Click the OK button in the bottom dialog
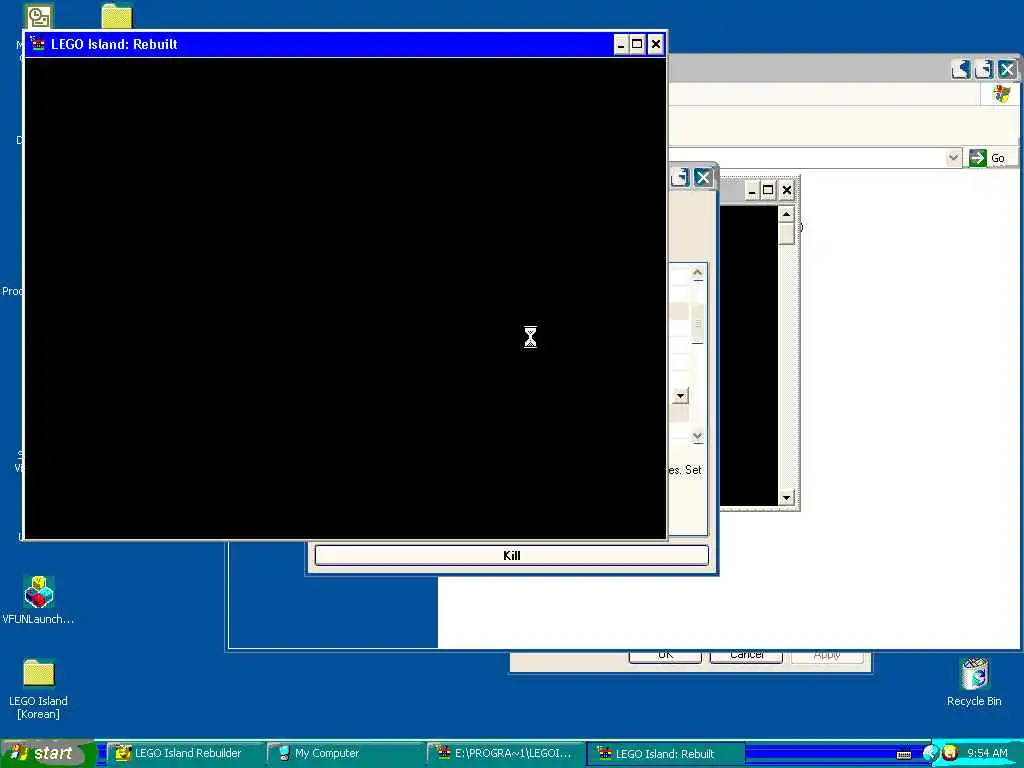1024x768 pixels. (x=665, y=656)
